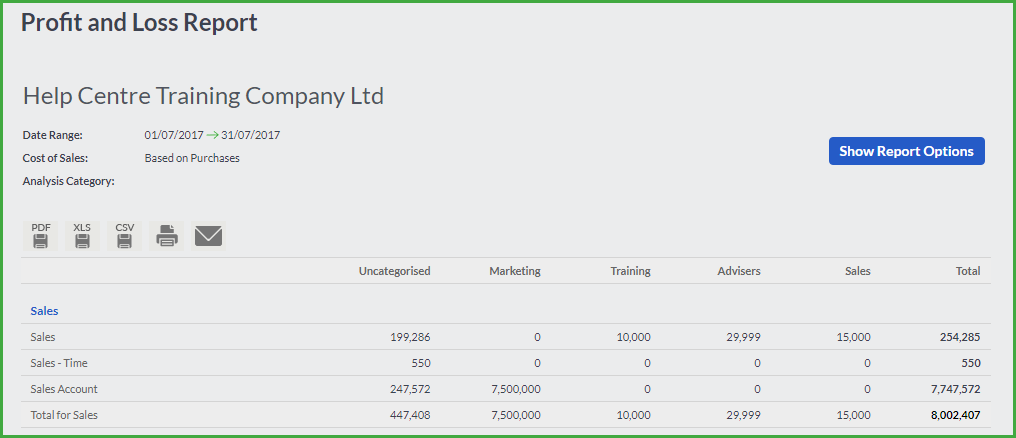The width and height of the screenshot is (1016, 438).
Task: Click the 8,002,407 grand total value
Action: (x=954, y=415)
